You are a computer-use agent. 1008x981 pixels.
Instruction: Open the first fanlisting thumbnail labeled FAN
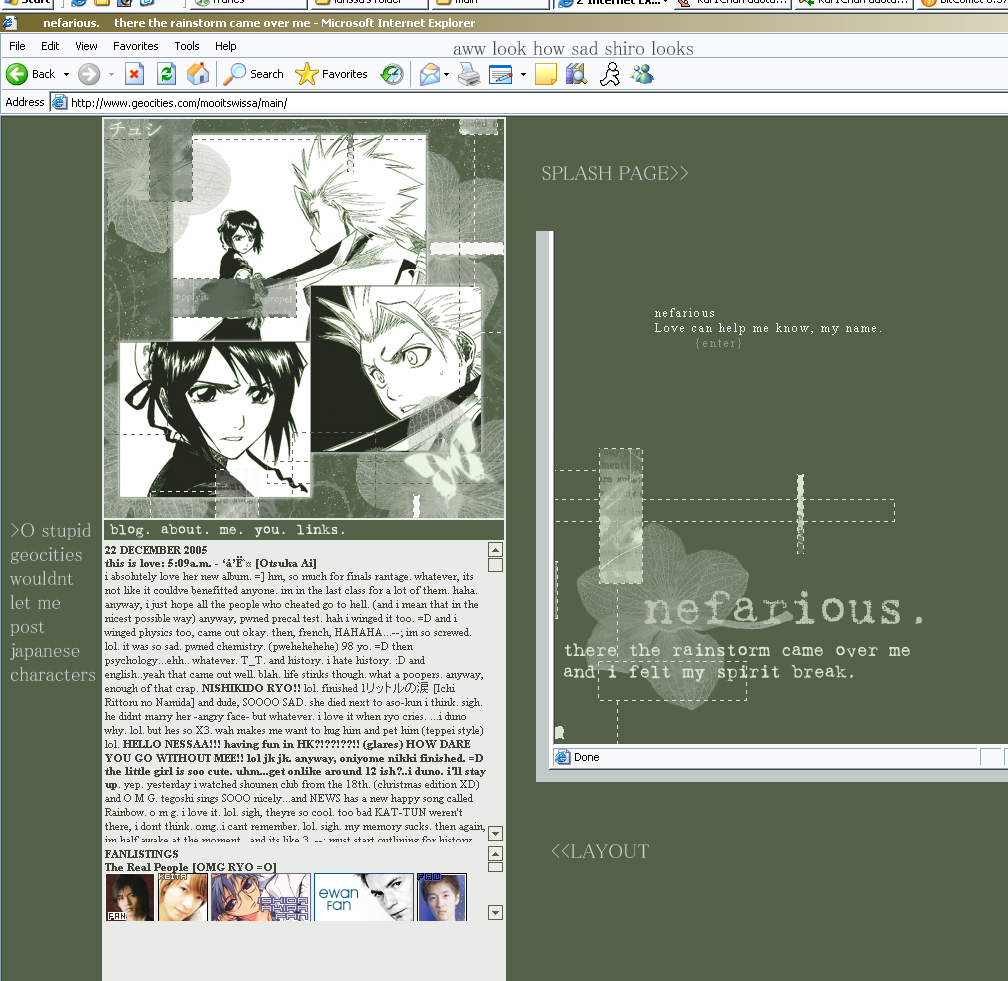(130, 897)
